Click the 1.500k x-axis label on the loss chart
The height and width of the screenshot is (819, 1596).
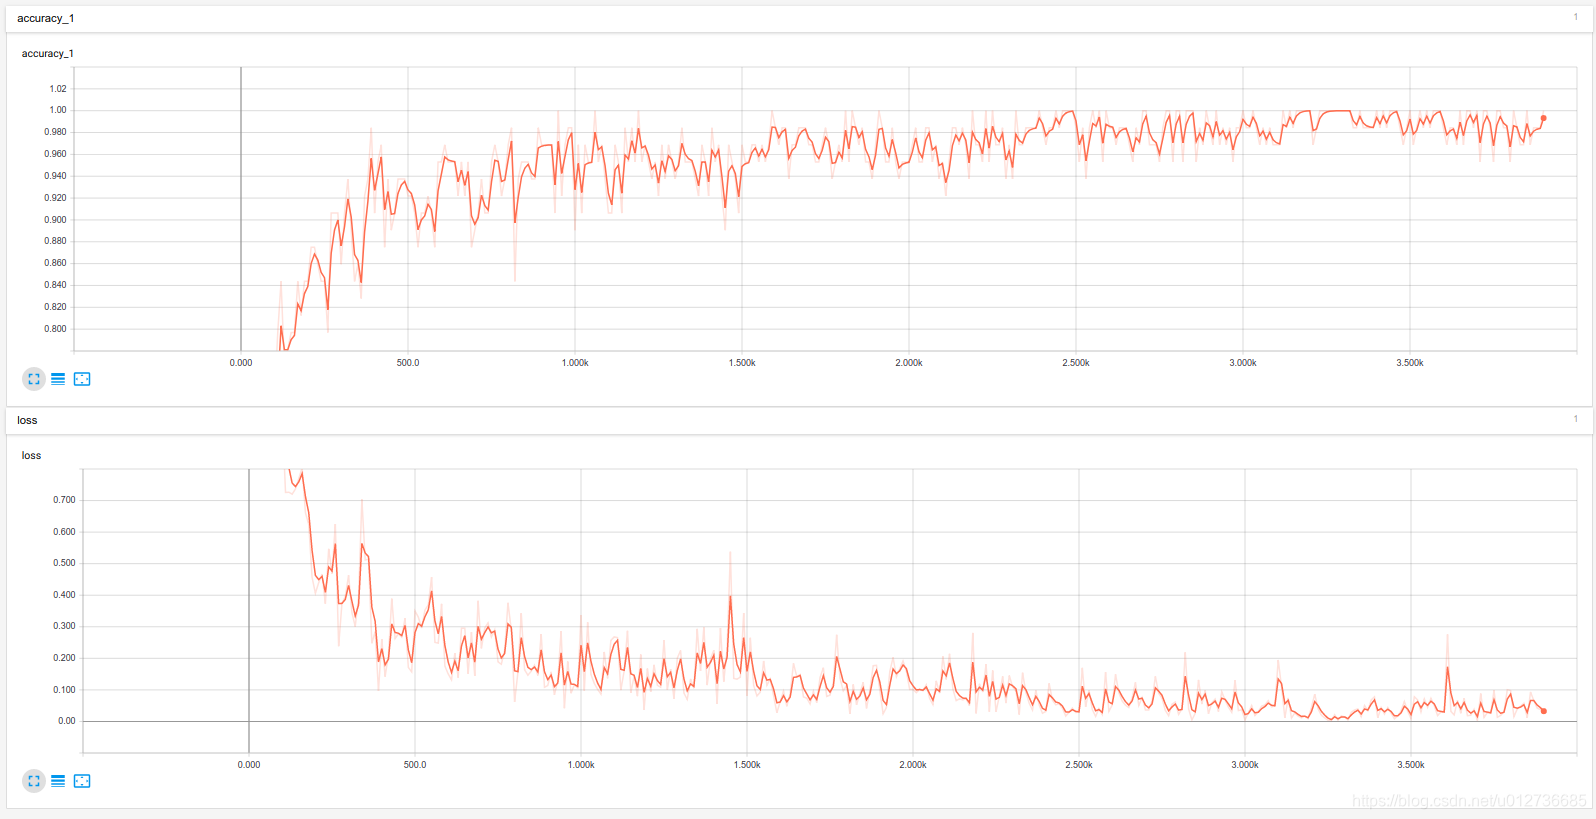tap(747, 765)
